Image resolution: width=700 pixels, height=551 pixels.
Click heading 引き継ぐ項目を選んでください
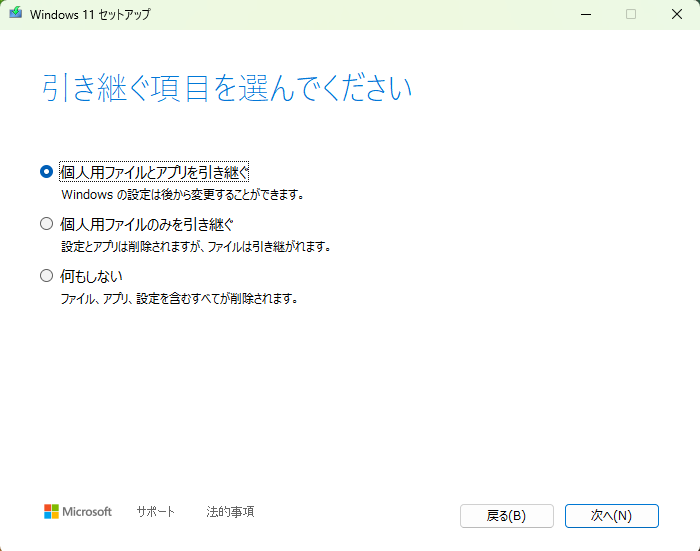tap(227, 88)
